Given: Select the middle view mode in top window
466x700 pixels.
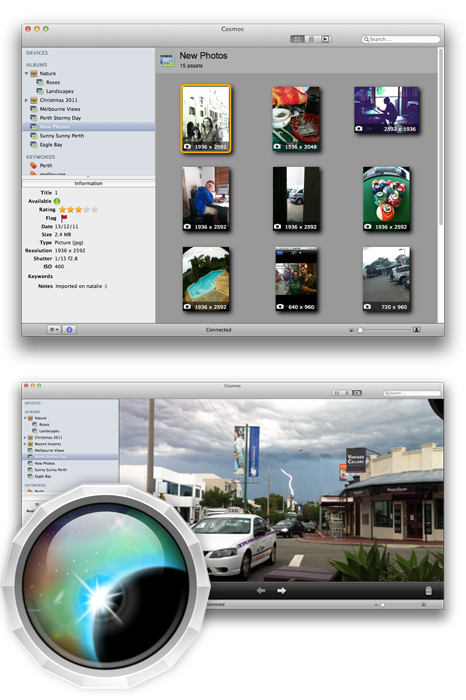Looking at the screenshot, I should pos(312,39).
